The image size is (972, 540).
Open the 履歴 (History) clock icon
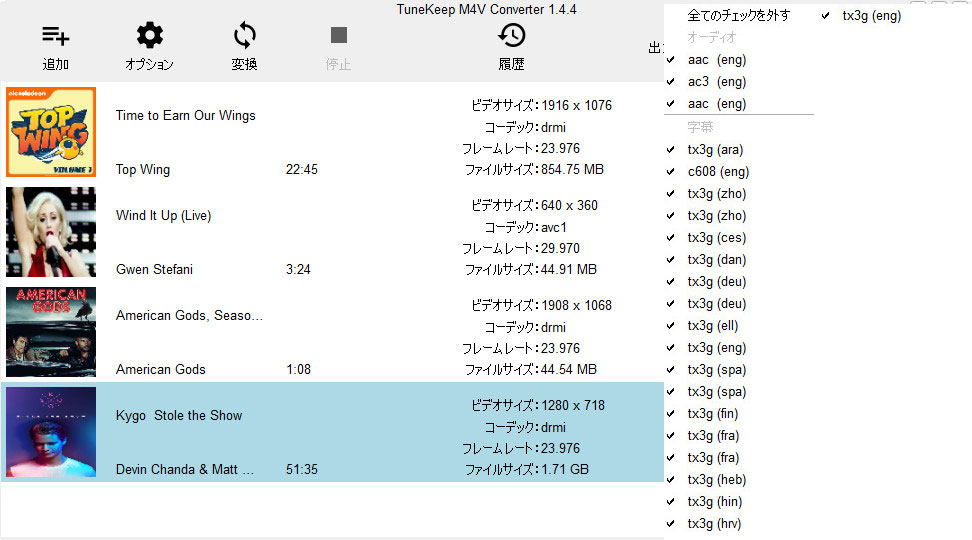[511, 35]
